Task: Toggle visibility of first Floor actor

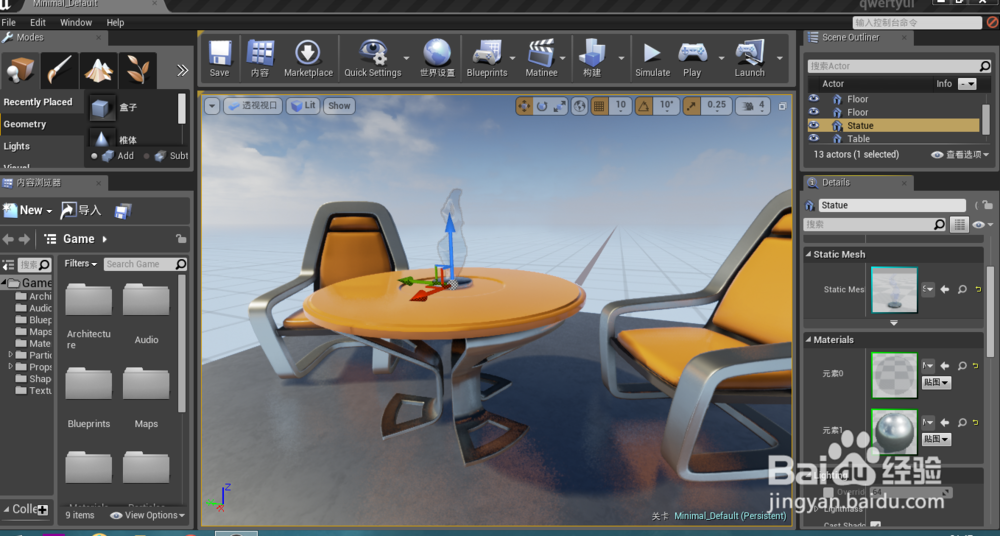Action: pos(814,99)
